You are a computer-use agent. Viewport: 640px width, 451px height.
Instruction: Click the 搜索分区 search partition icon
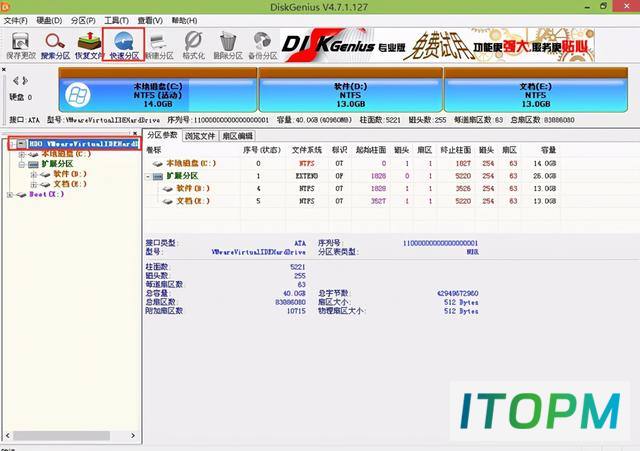55,46
